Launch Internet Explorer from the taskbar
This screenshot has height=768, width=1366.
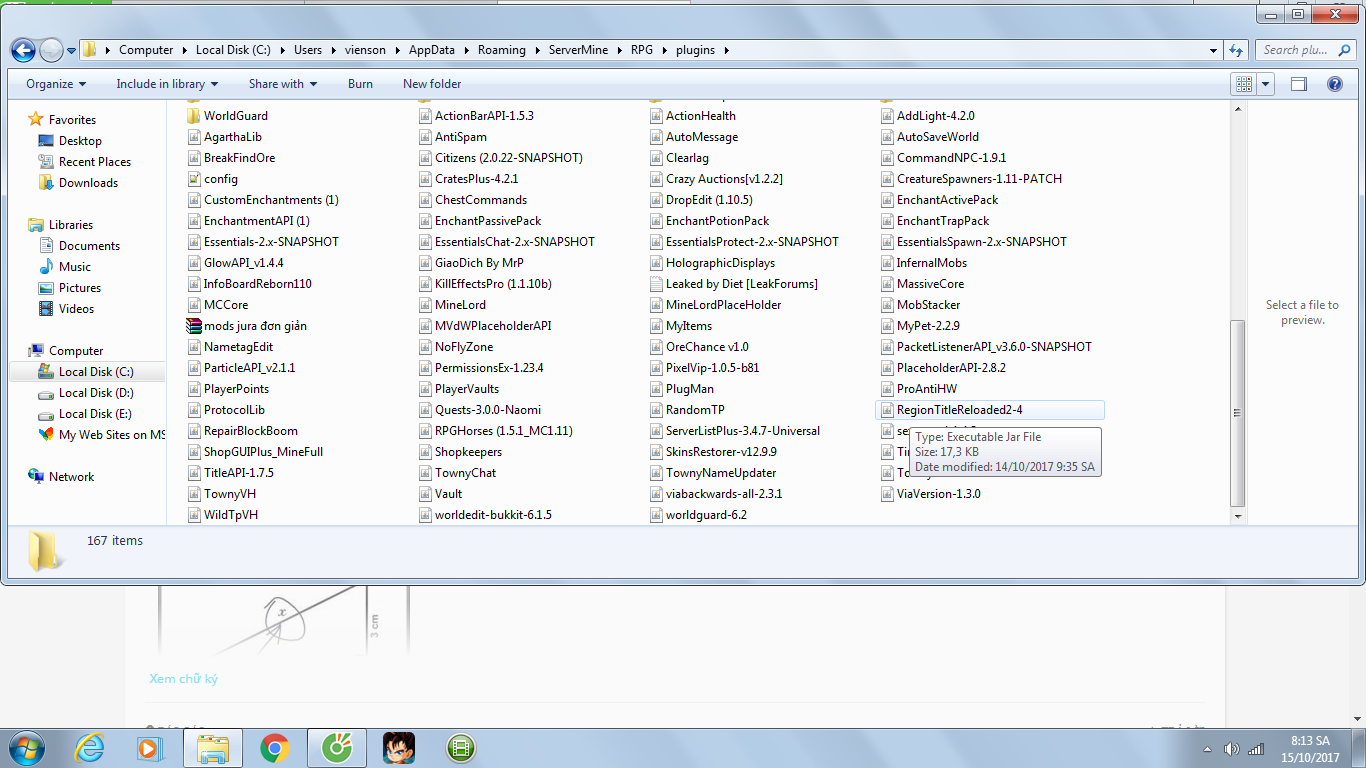pos(90,747)
